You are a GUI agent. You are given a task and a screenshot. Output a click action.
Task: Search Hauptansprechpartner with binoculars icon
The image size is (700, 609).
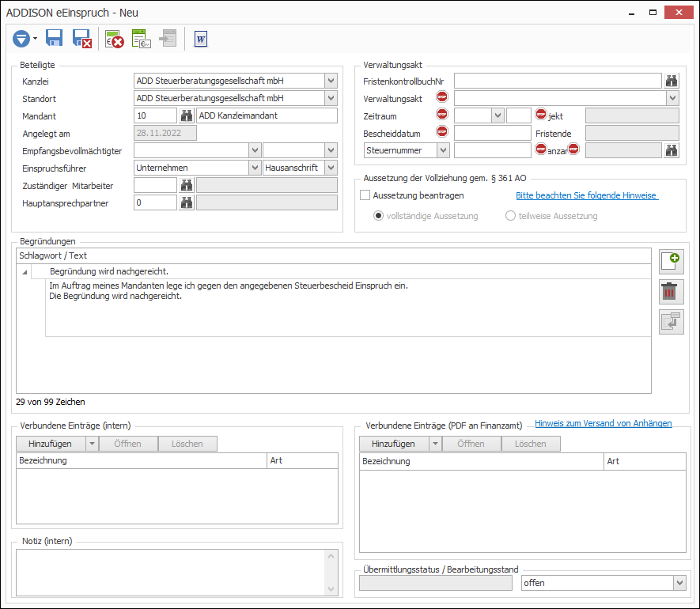click(186, 203)
